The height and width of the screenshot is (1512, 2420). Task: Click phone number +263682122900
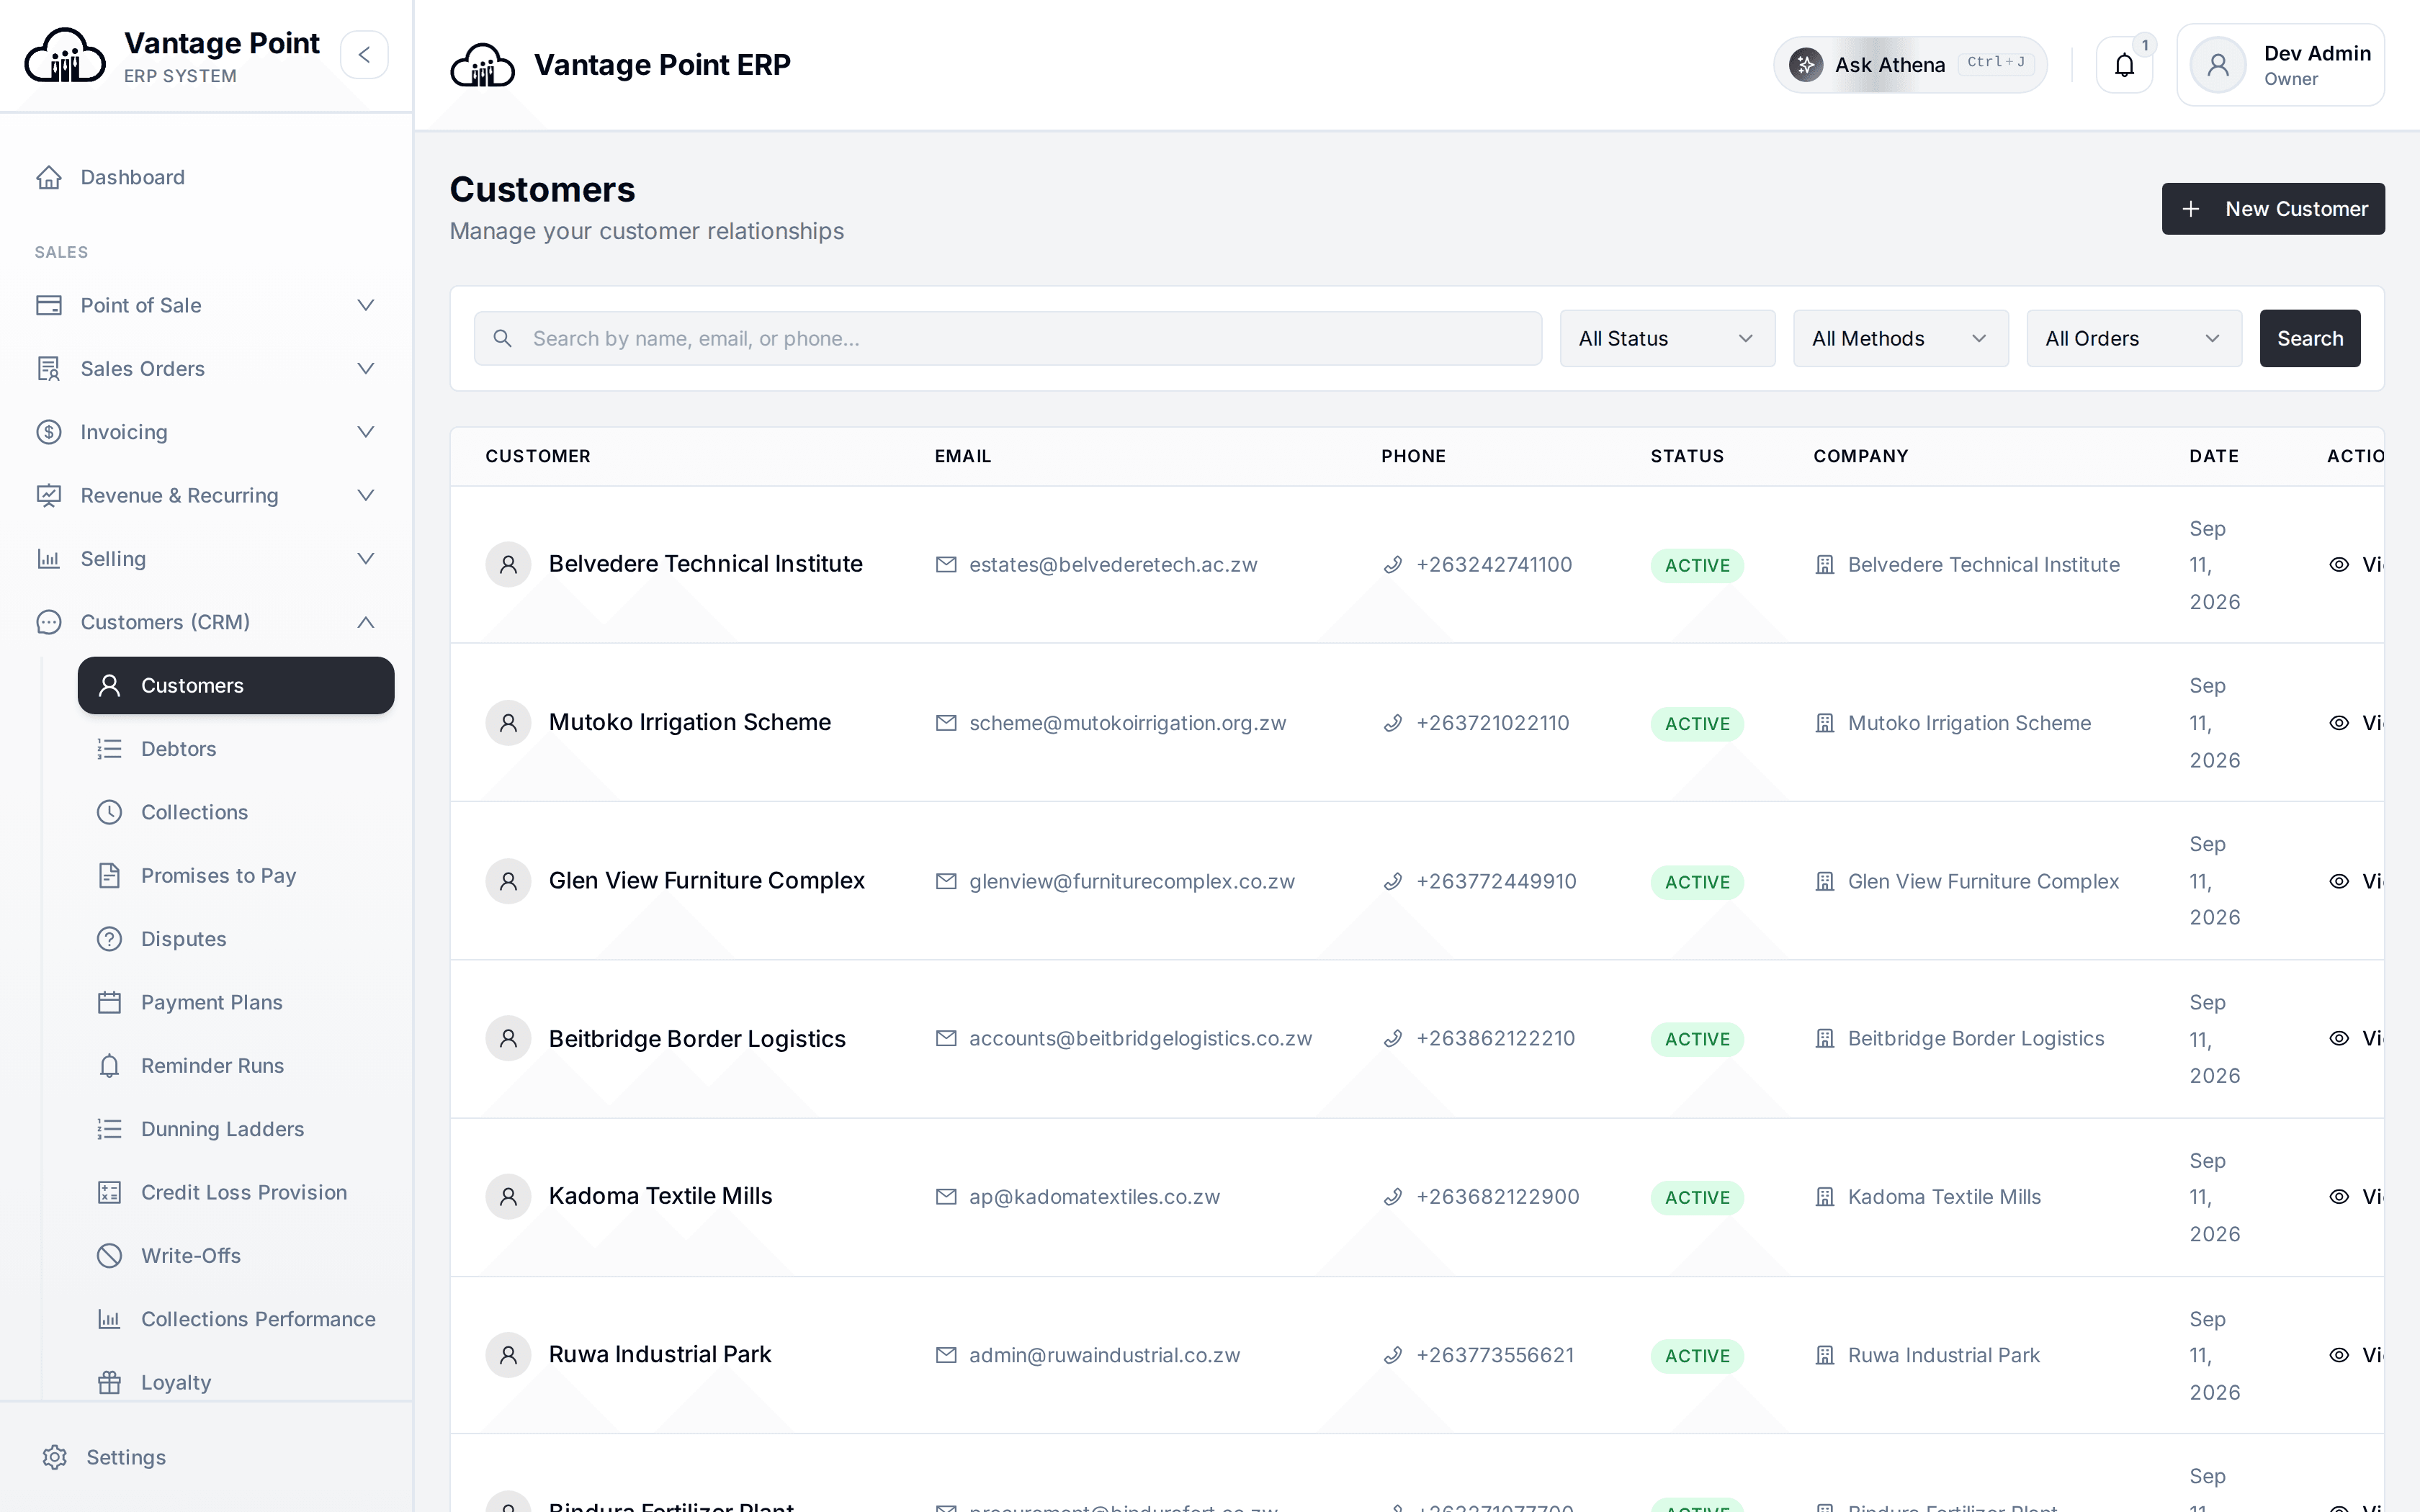(1497, 1197)
